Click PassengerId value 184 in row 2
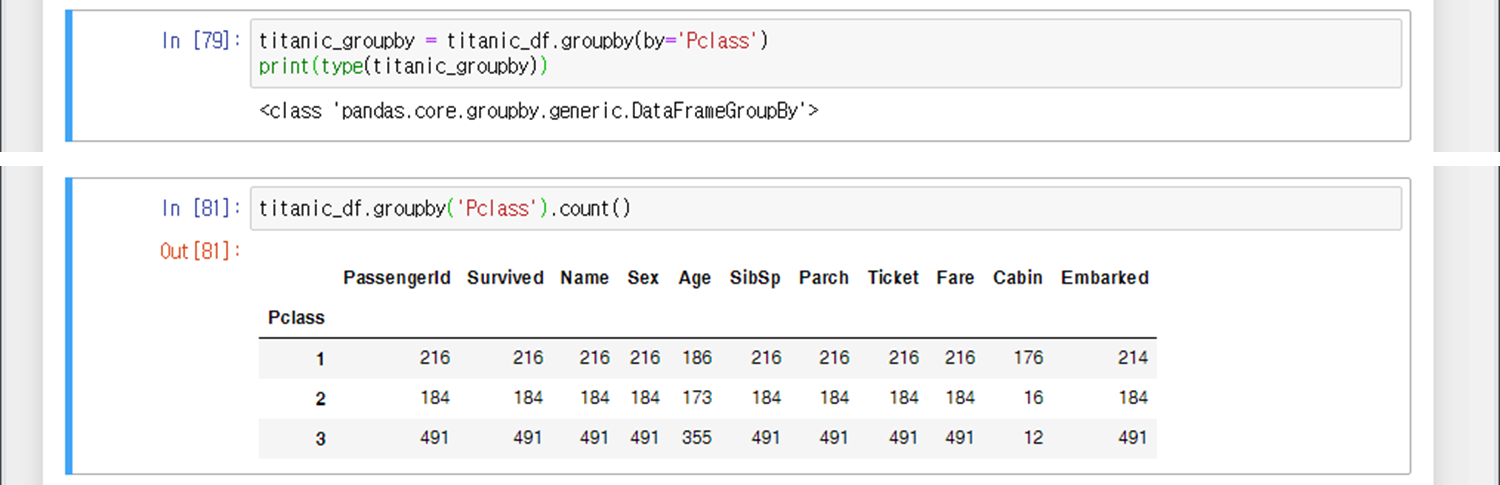Image resolution: width=1500 pixels, height=485 pixels. click(x=435, y=398)
